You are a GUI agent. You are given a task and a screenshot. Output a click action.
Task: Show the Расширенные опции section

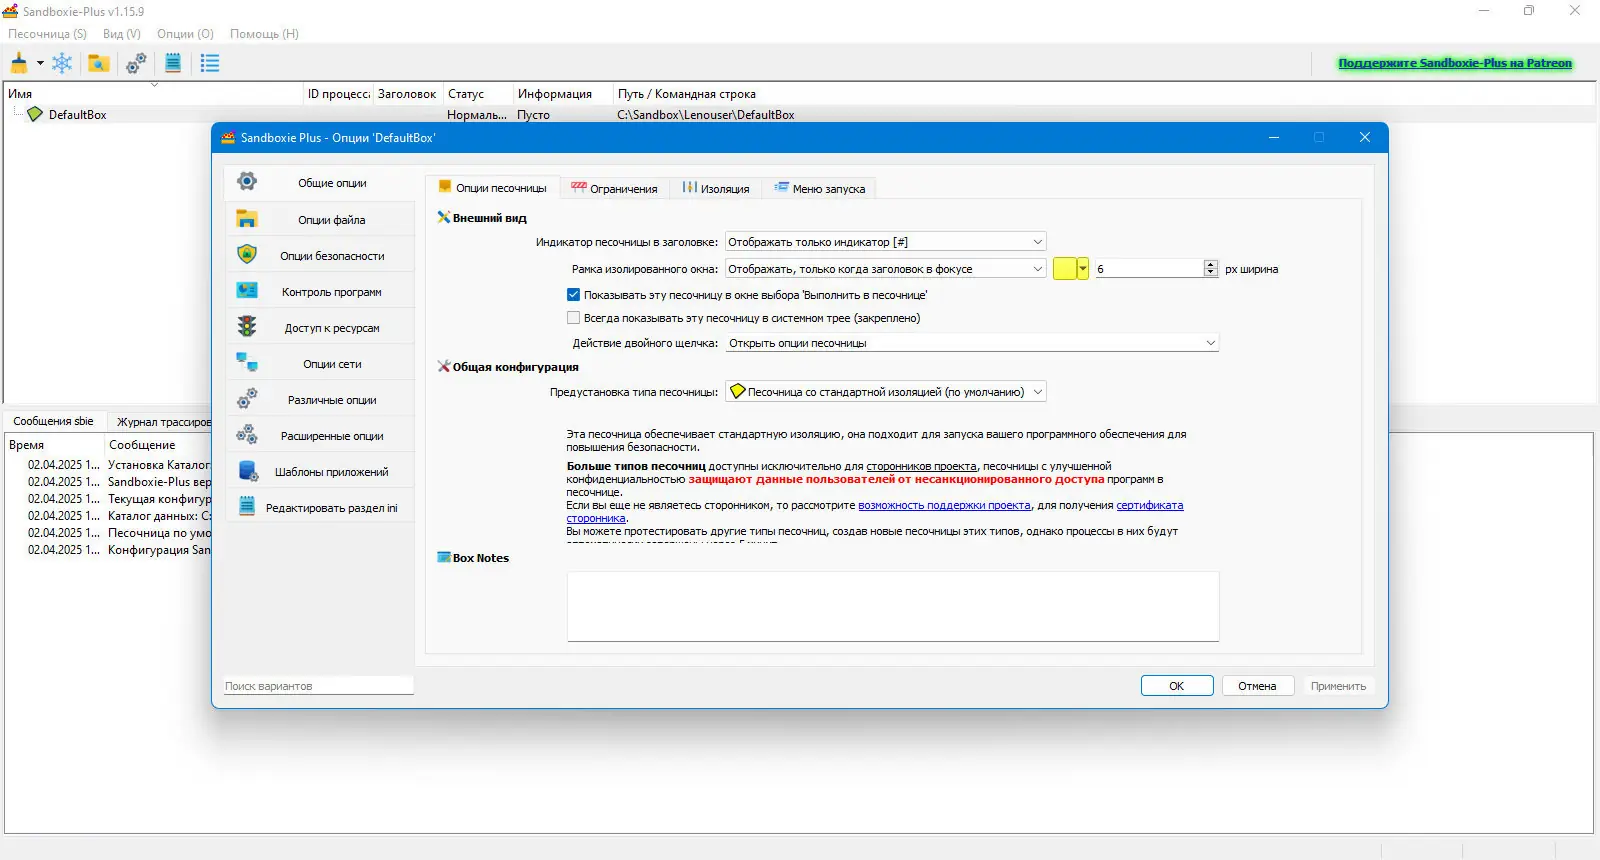pyautogui.click(x=320, y=435)
